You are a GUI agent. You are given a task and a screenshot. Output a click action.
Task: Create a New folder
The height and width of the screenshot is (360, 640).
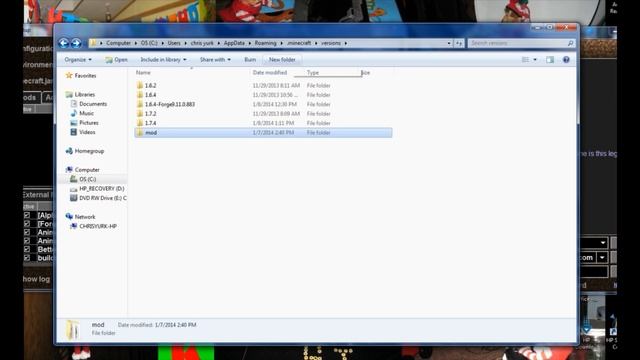pyautogui.click(x=282, y=60)
